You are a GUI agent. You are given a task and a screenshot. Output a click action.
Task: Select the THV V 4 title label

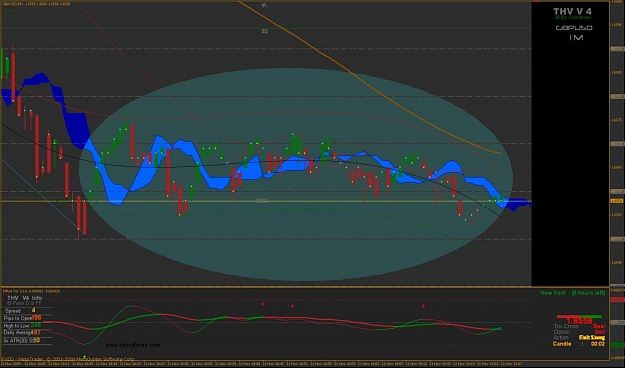point(572,11)
